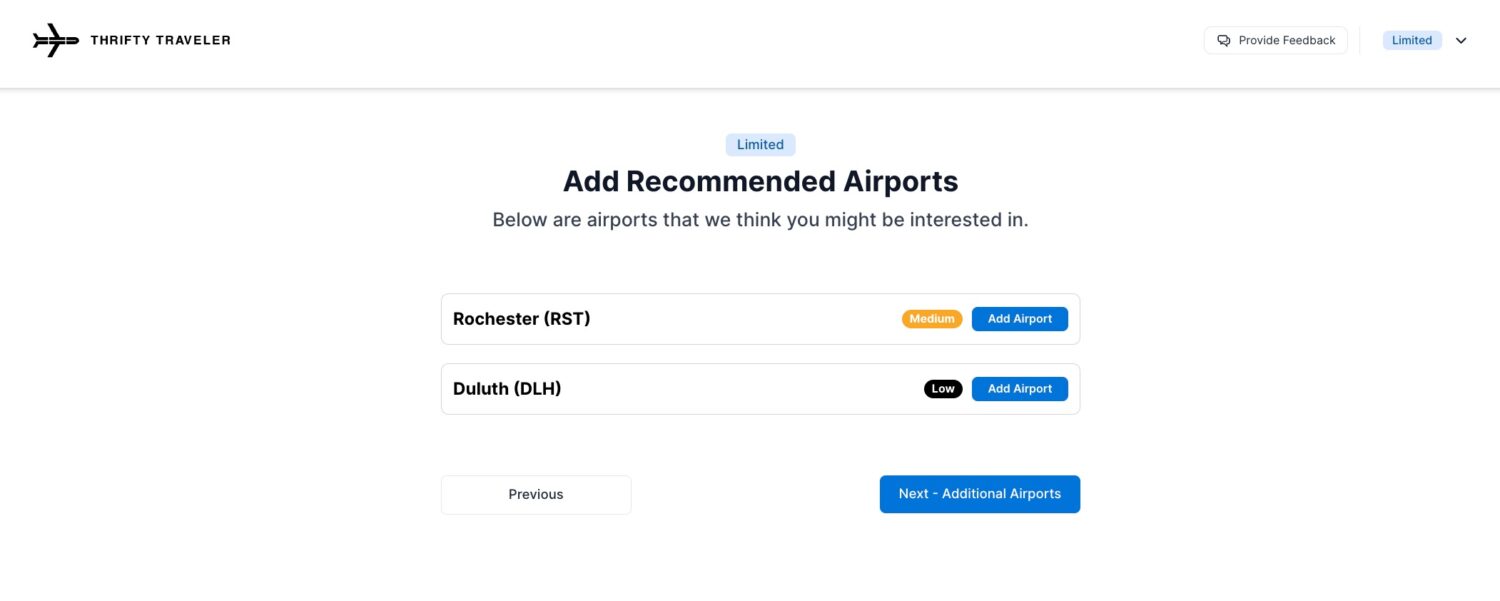The height and width of the screenshot is (601, 1500).
Task: Click the Medium priority badge for Rochester
Action: [x=931, y=318]
